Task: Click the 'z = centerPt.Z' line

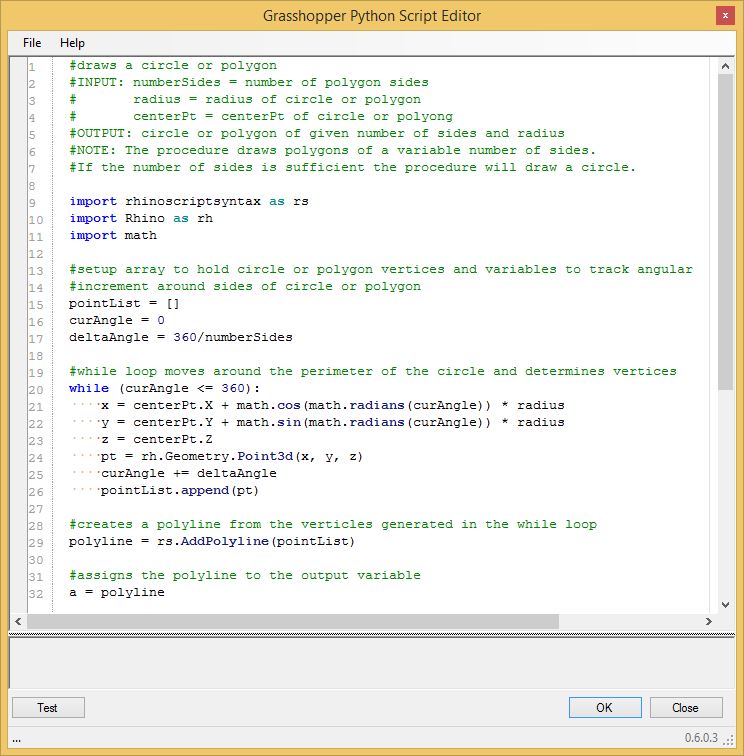Action: (157, 439)
